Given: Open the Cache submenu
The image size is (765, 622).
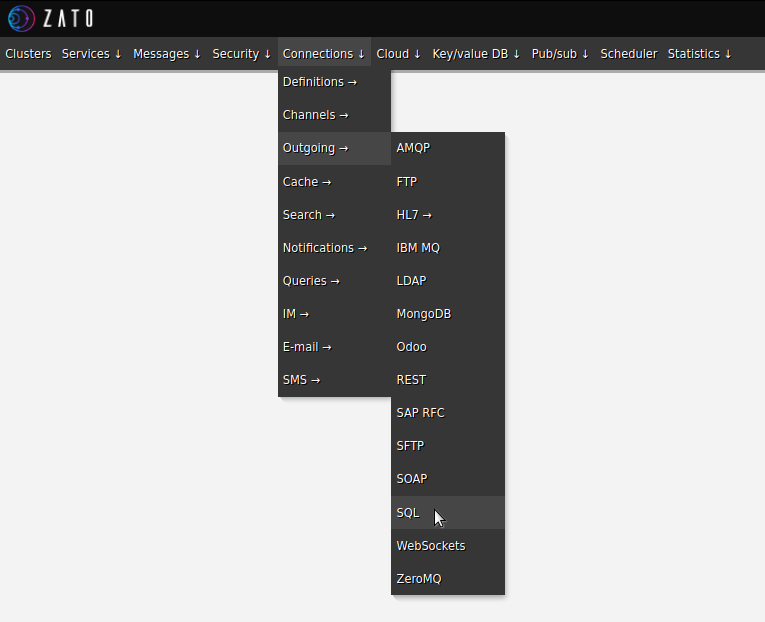Looking at the screenshot, I should 334,182.
